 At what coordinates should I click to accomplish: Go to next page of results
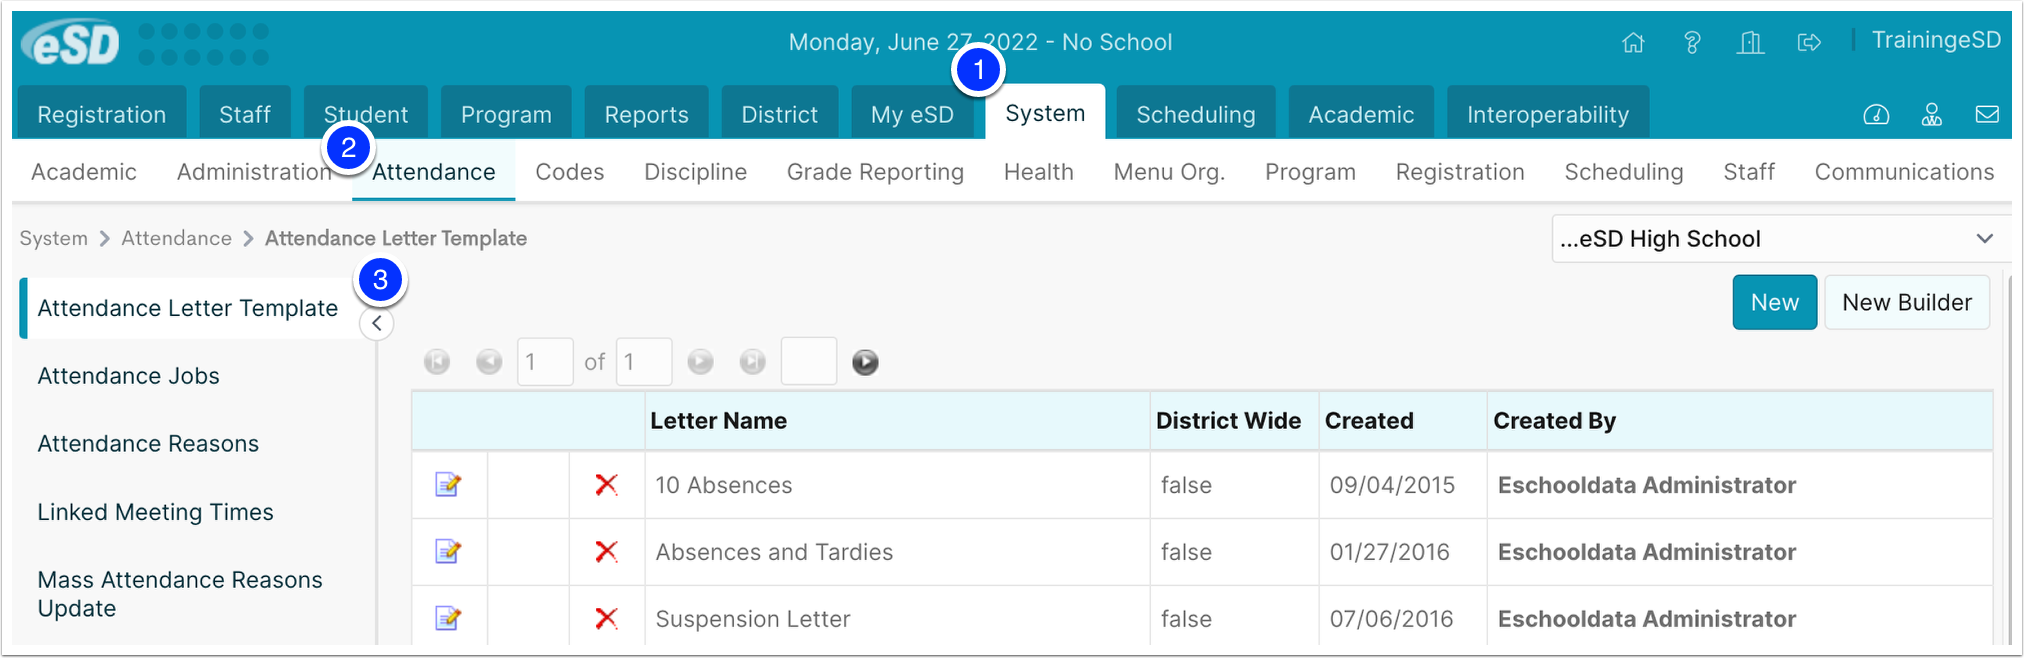pyautogui.click(x=701, y=362)
